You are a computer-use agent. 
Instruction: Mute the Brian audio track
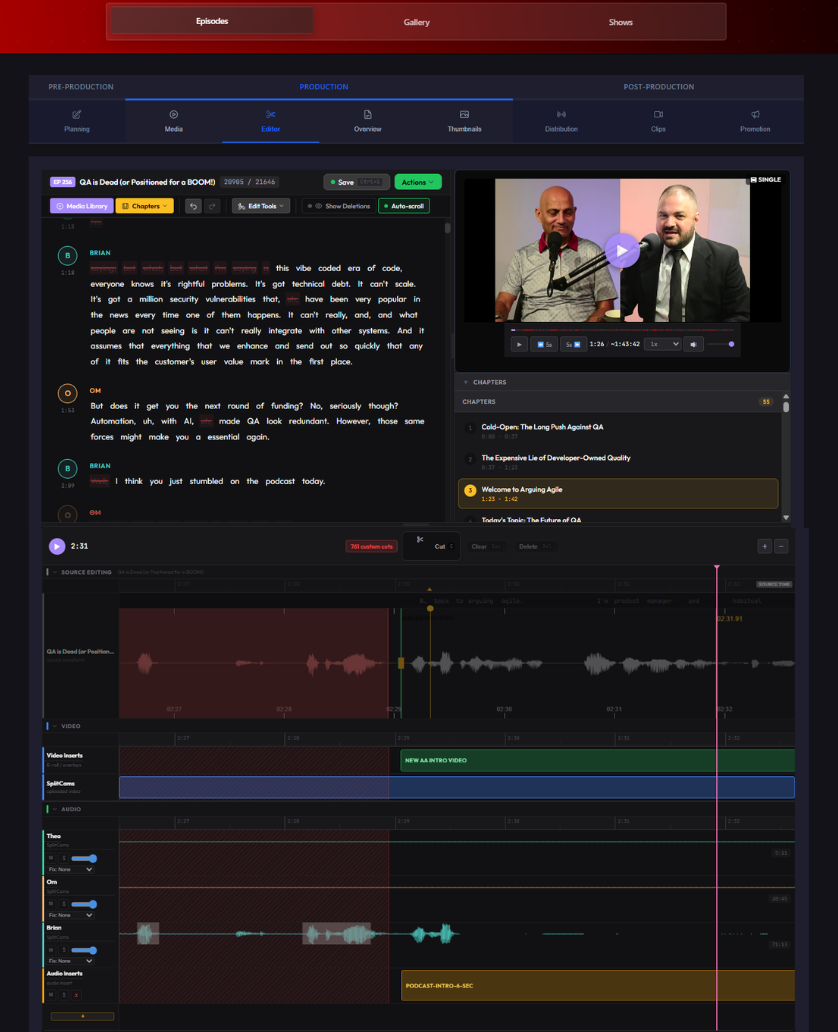coord(51,950)
